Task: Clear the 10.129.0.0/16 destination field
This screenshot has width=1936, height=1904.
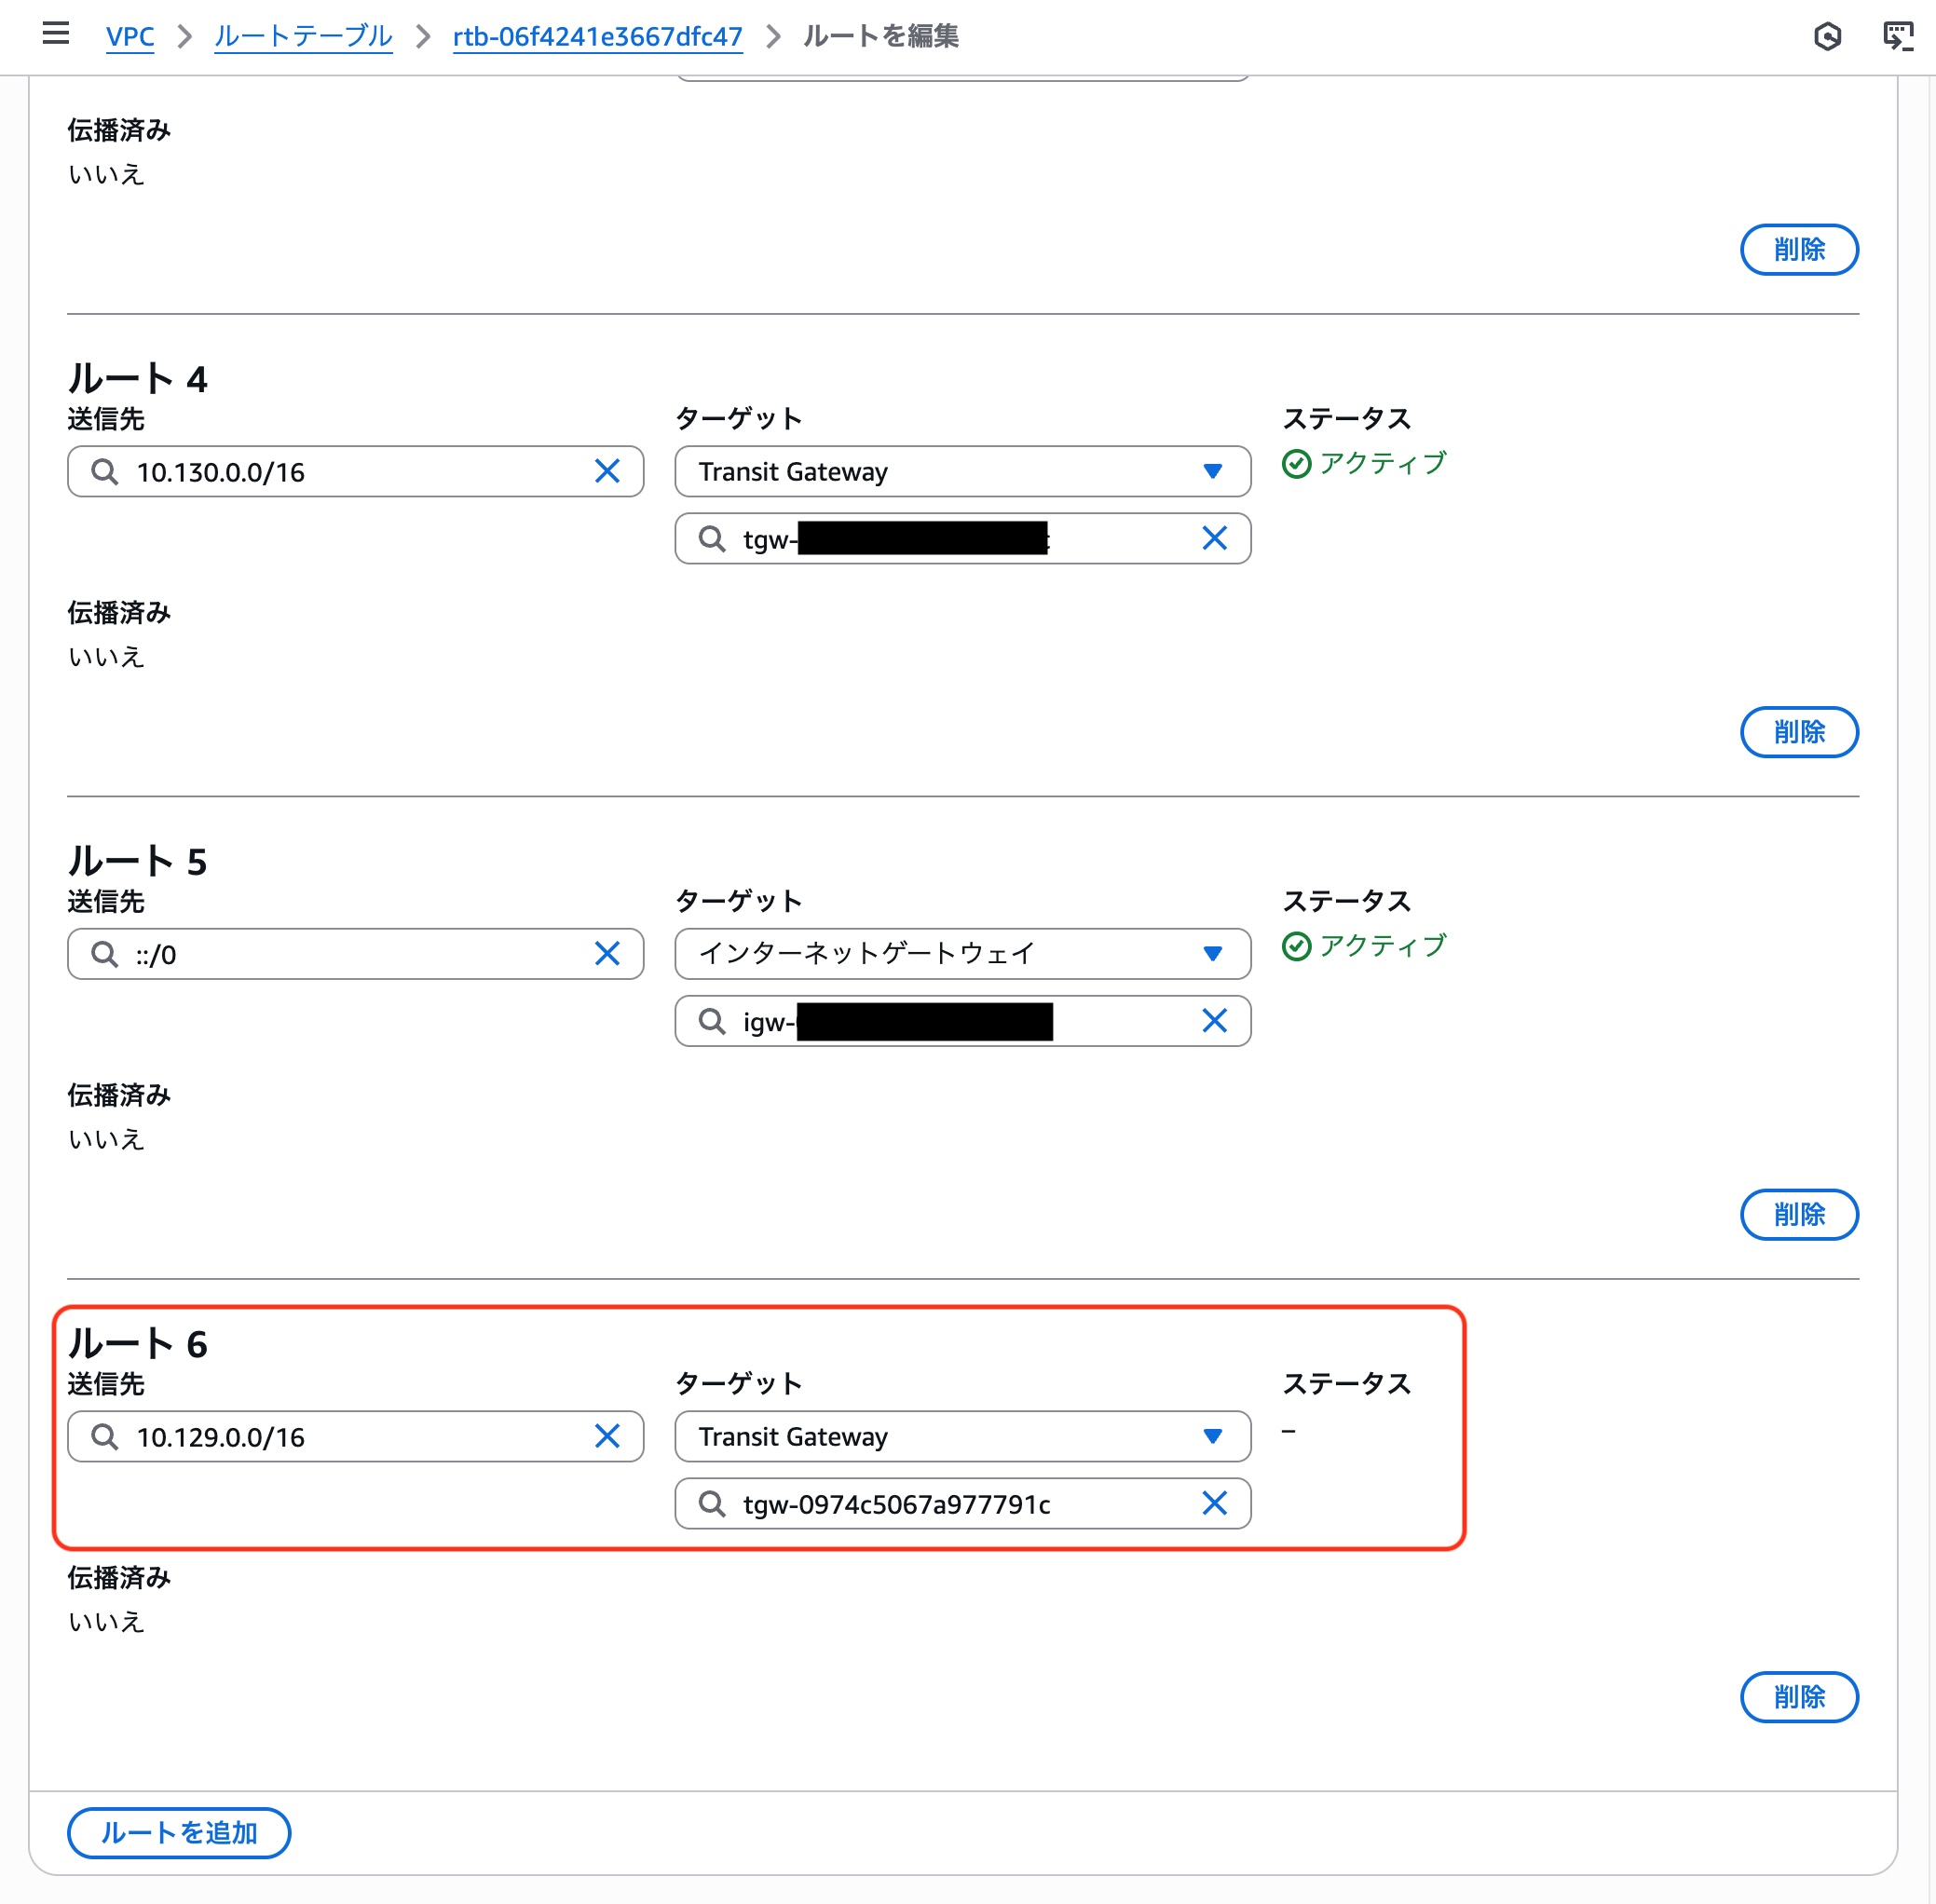Action: tap(607, 1436)
